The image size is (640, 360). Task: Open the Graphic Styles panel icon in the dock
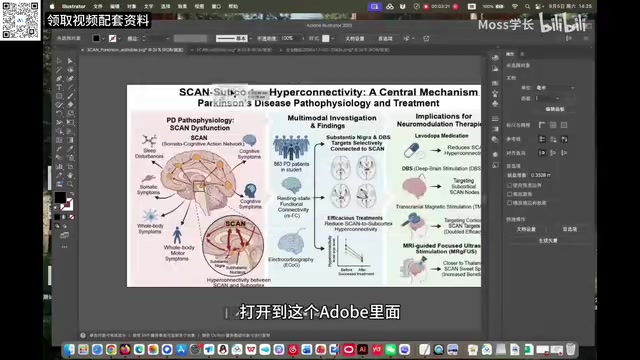[x=495, y=164]
